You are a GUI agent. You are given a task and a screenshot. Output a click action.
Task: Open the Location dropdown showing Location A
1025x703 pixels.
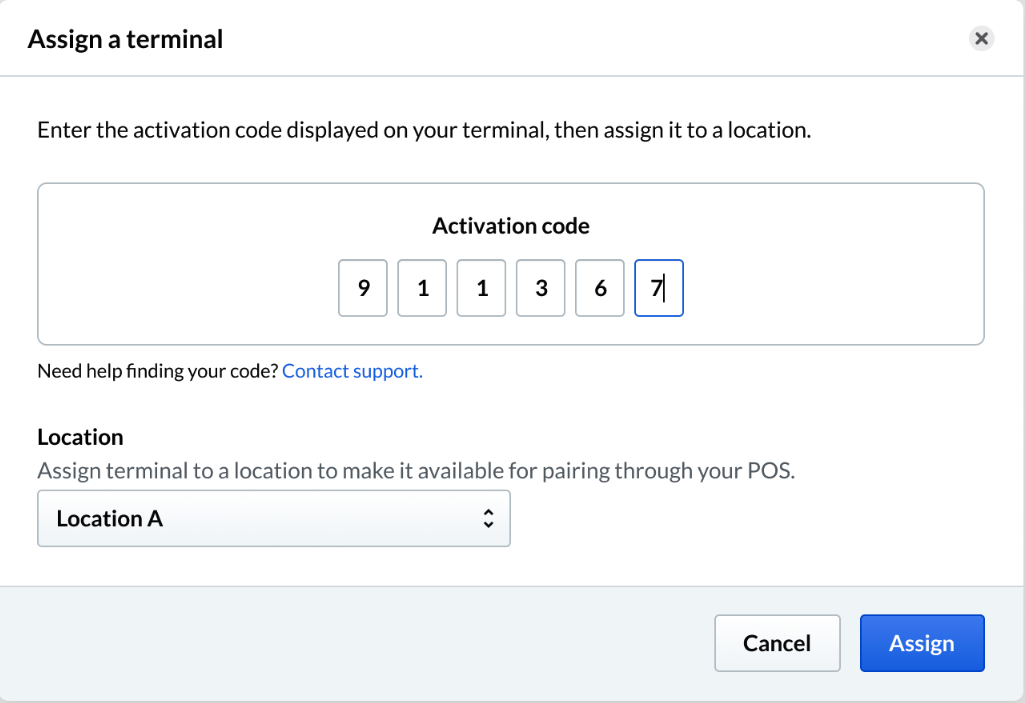click(274, 518)
